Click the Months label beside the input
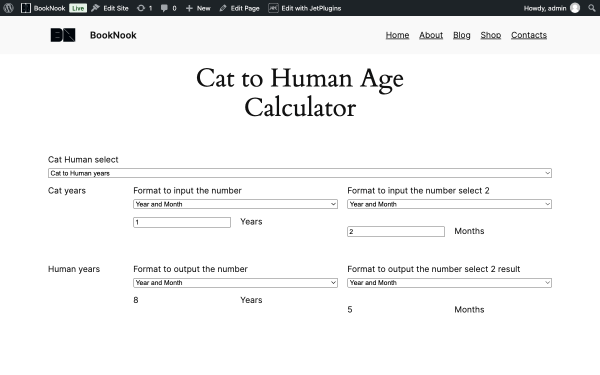Screen dimensions: 600x375 tap(469, 231)
